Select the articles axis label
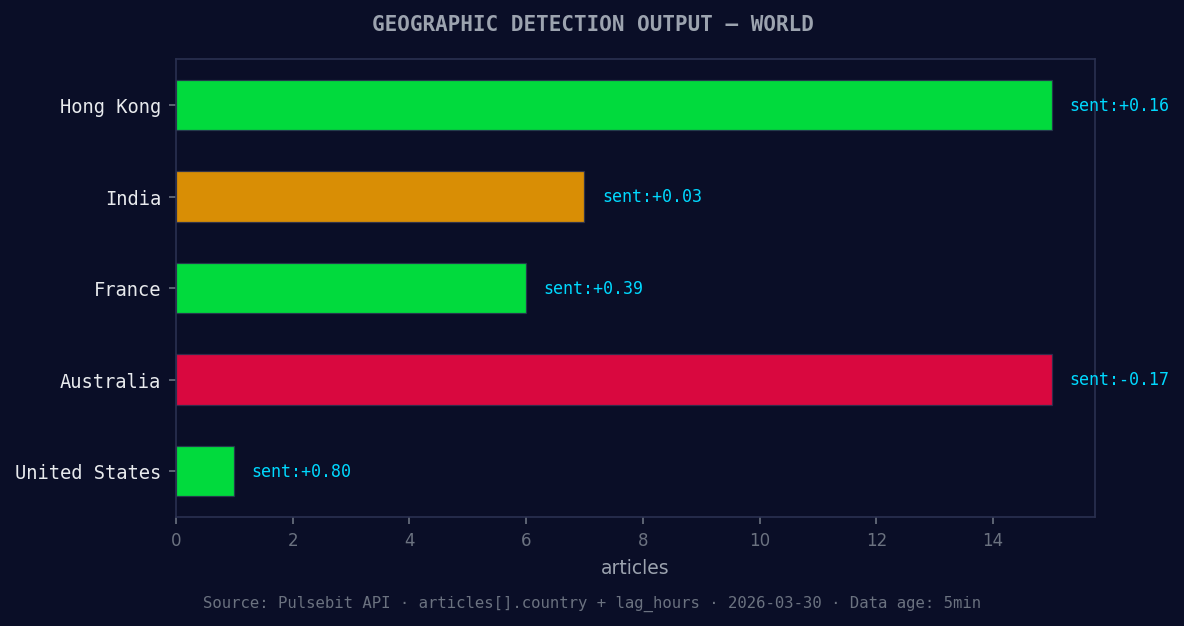 point(634,567)
